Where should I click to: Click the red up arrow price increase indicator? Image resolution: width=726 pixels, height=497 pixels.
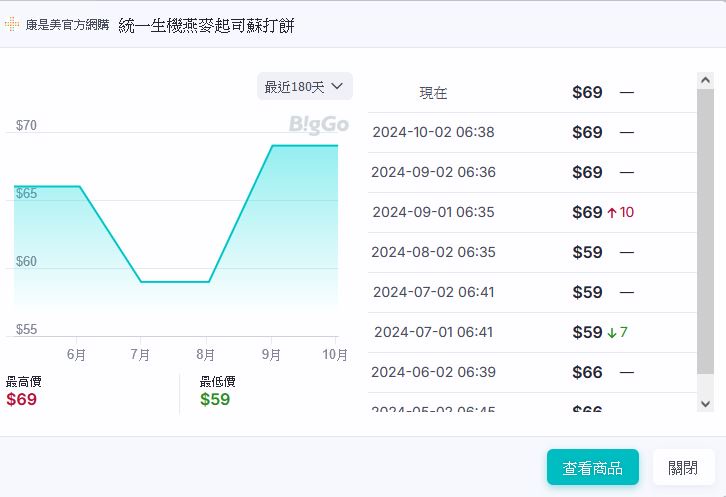pos(611,212)
